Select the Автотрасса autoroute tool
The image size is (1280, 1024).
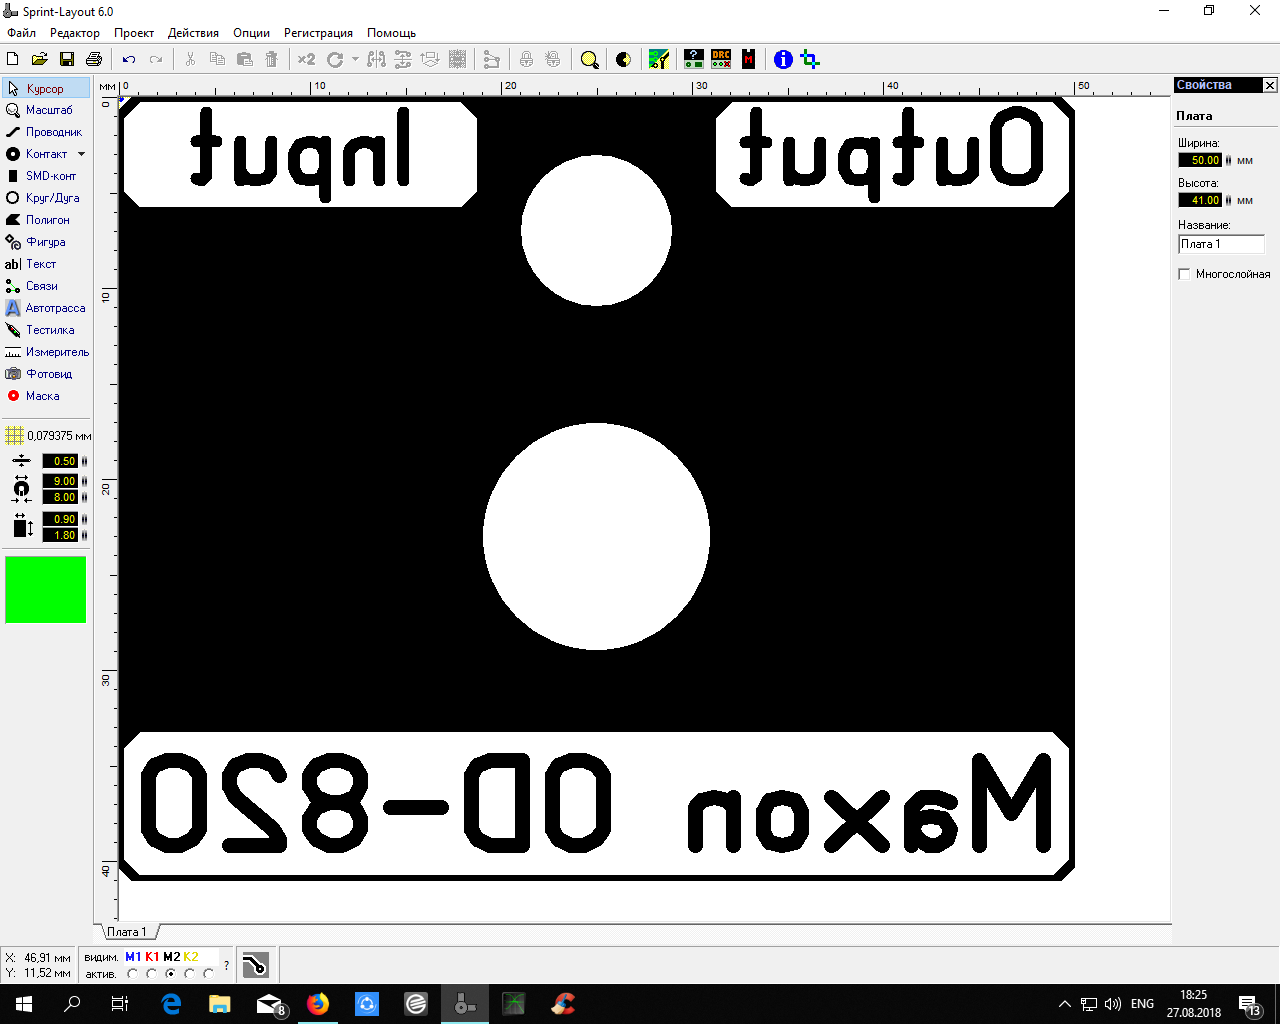point(46,308)
